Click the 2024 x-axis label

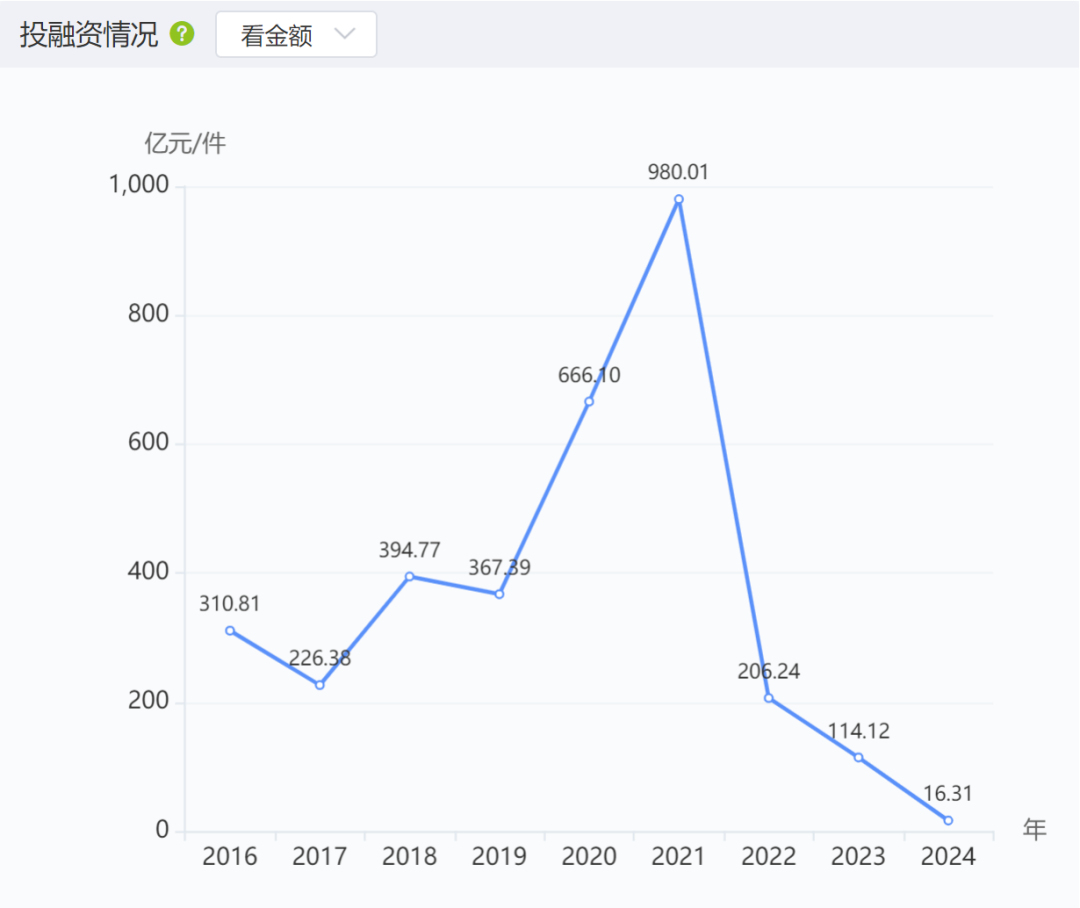click(948, 856)
